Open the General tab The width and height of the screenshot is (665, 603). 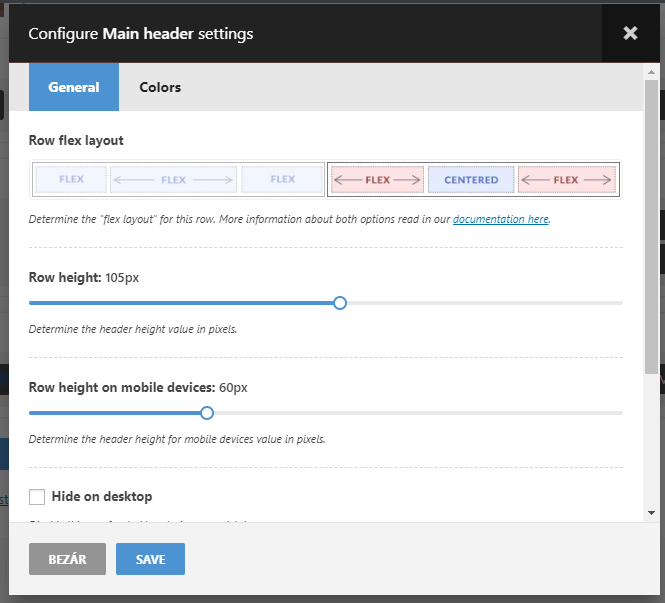pos(74,87)
